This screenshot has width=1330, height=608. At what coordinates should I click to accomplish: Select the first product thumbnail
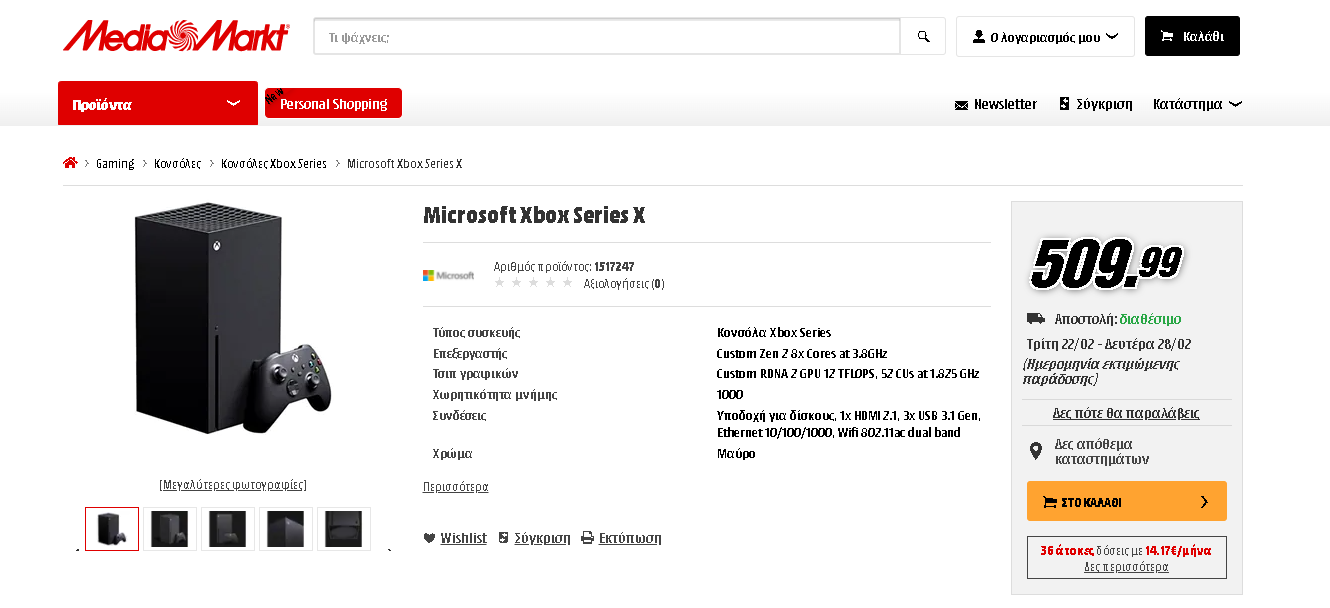[x=112, y=529]
